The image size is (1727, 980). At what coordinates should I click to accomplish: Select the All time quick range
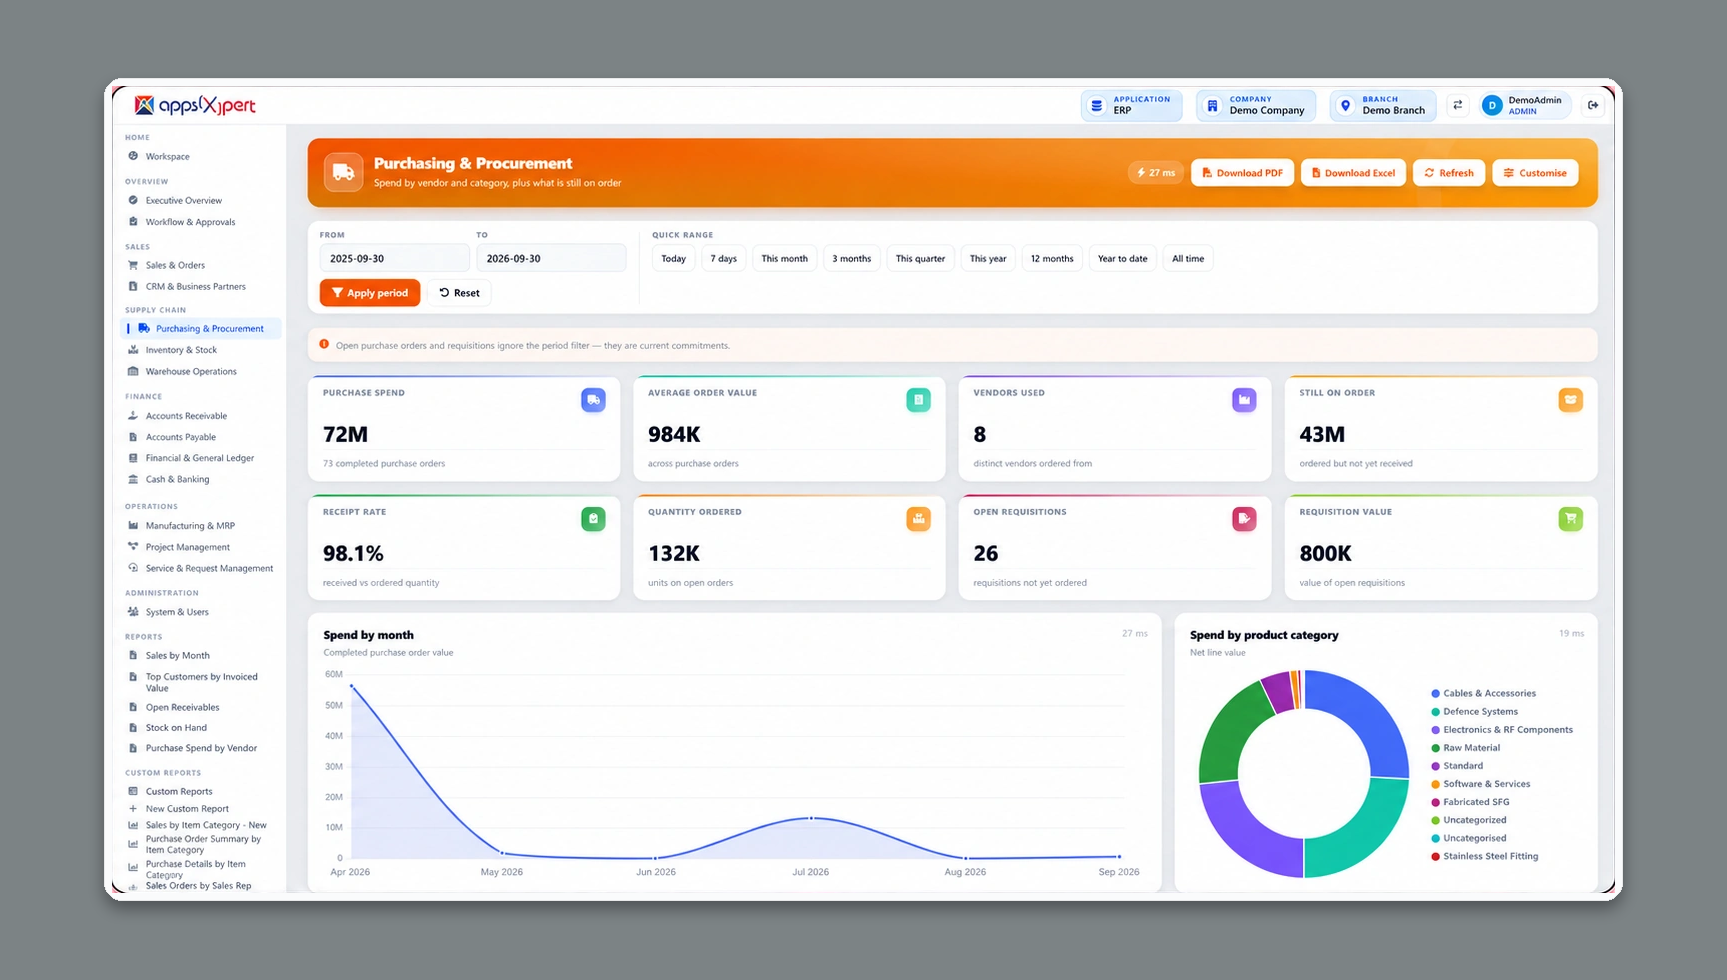(x=1188, y=259)
